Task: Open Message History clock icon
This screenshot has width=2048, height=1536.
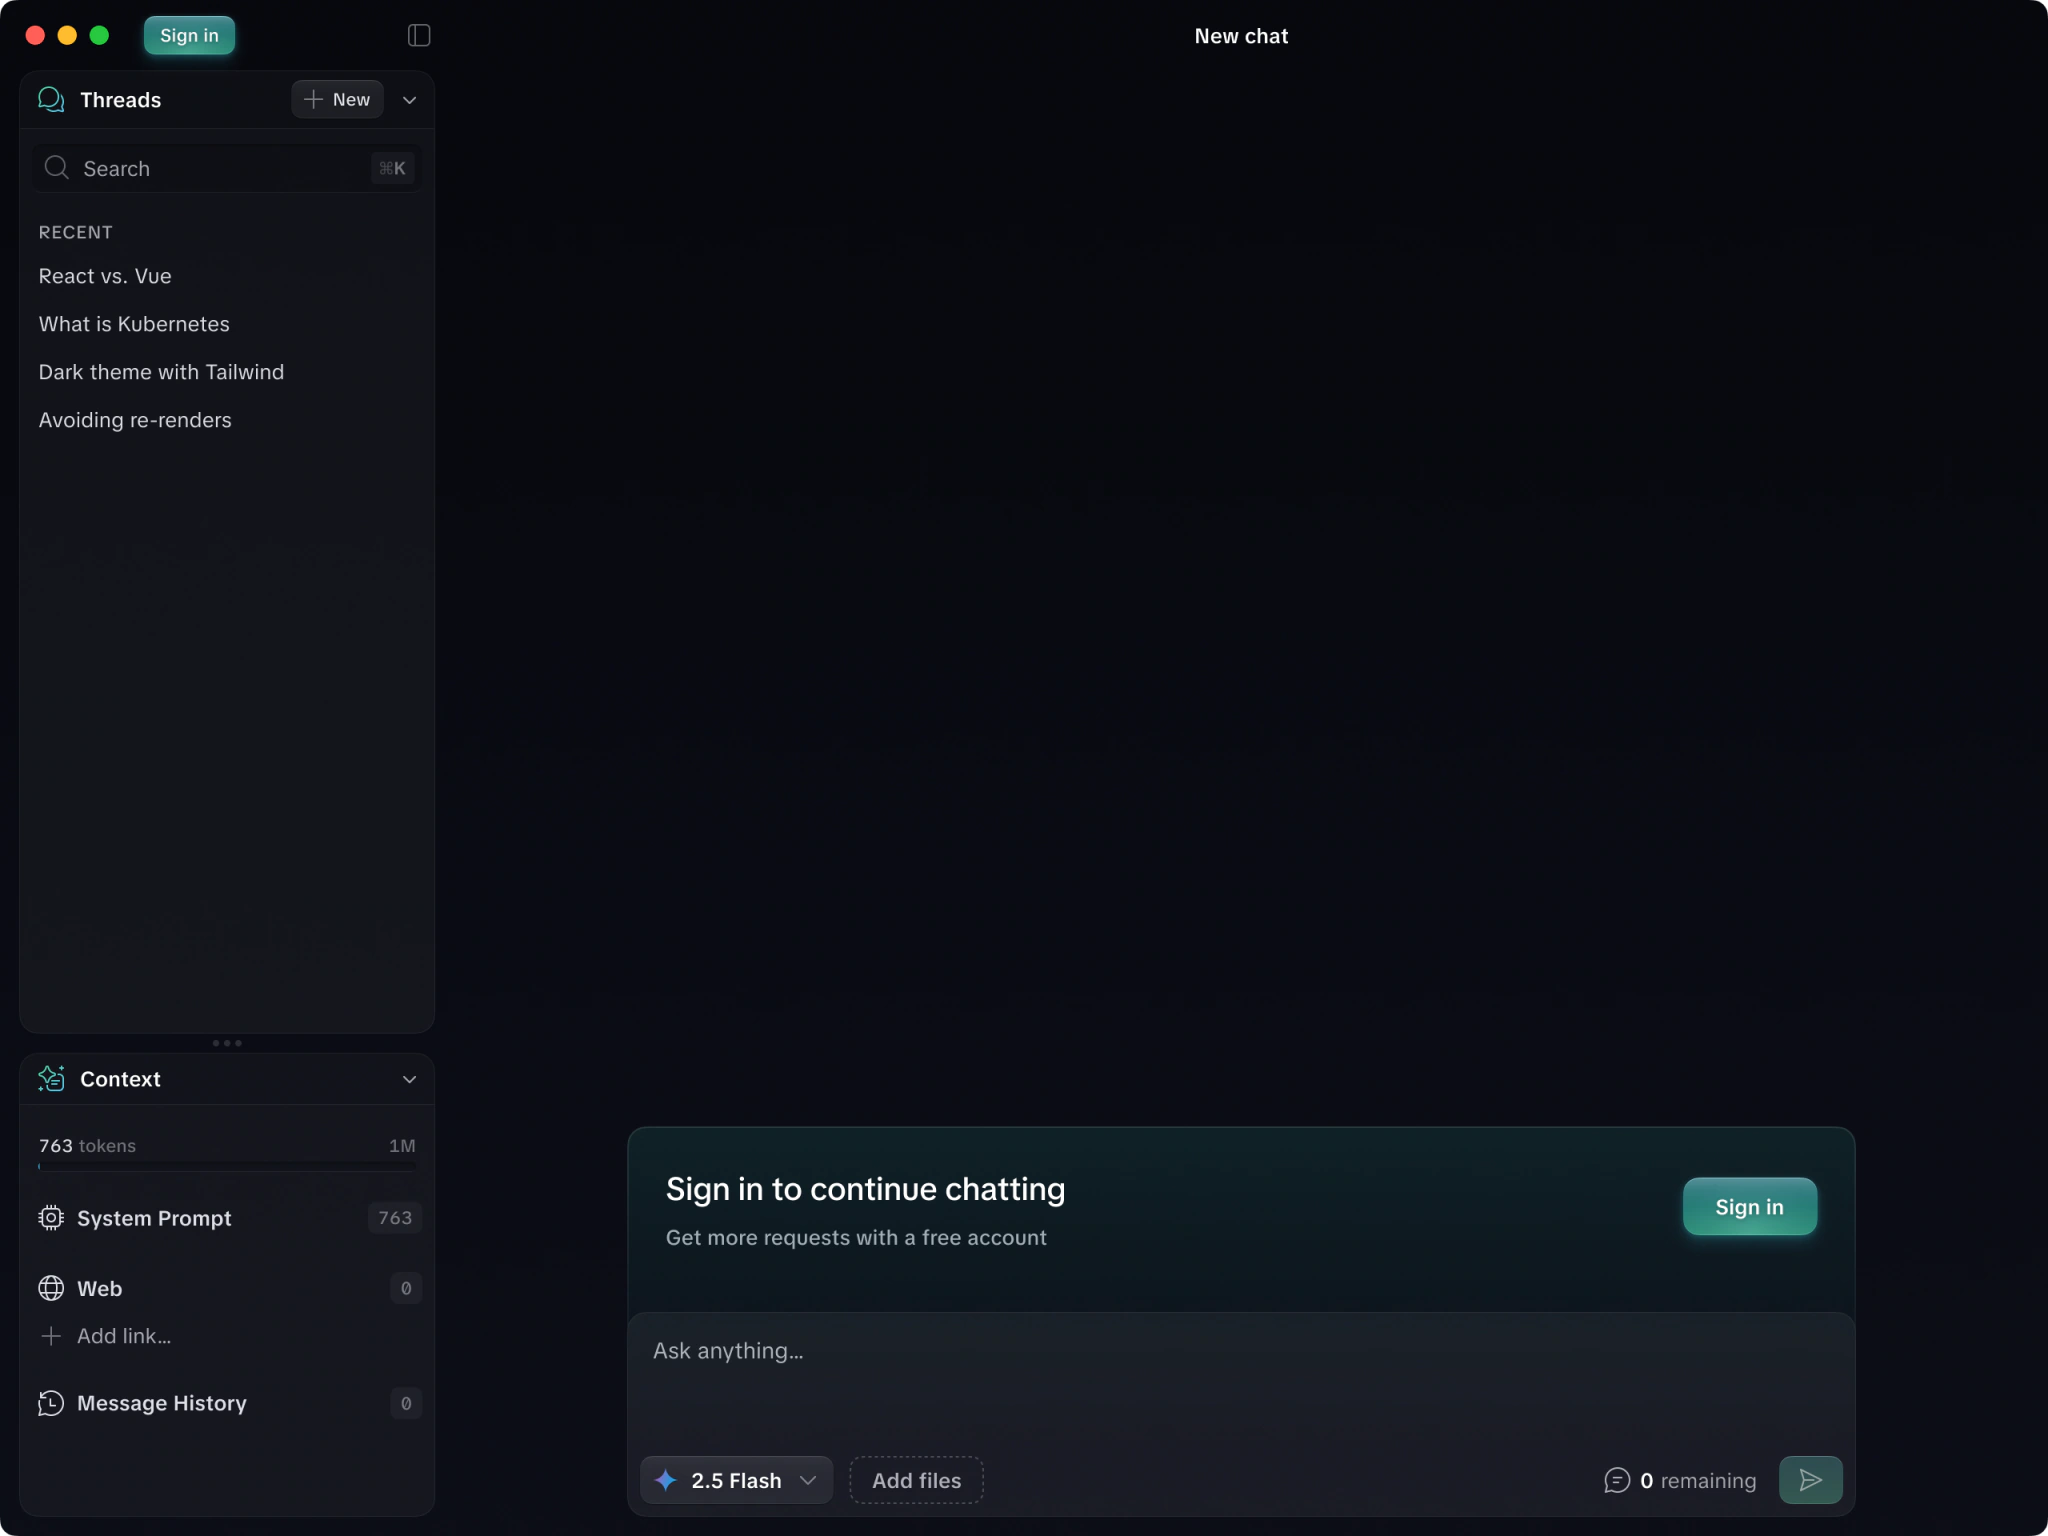Action: tap(49, 1403)
